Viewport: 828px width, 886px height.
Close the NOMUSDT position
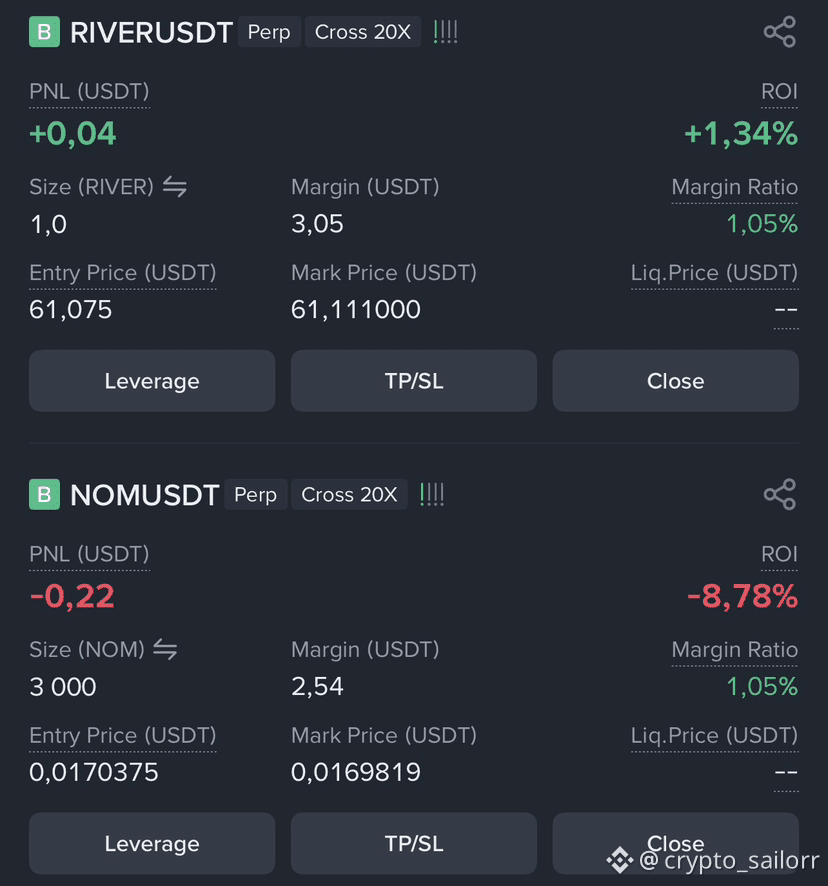click(x=675, y=844)
